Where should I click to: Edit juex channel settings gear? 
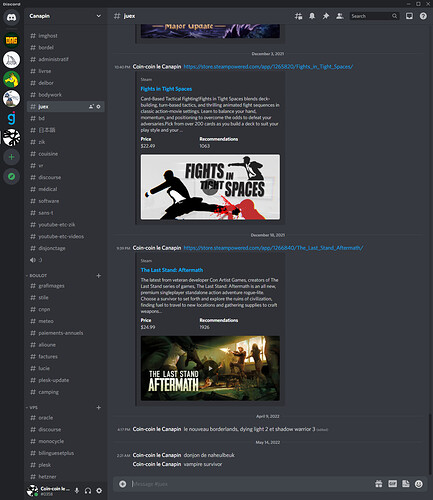click(x=98, y=107)
